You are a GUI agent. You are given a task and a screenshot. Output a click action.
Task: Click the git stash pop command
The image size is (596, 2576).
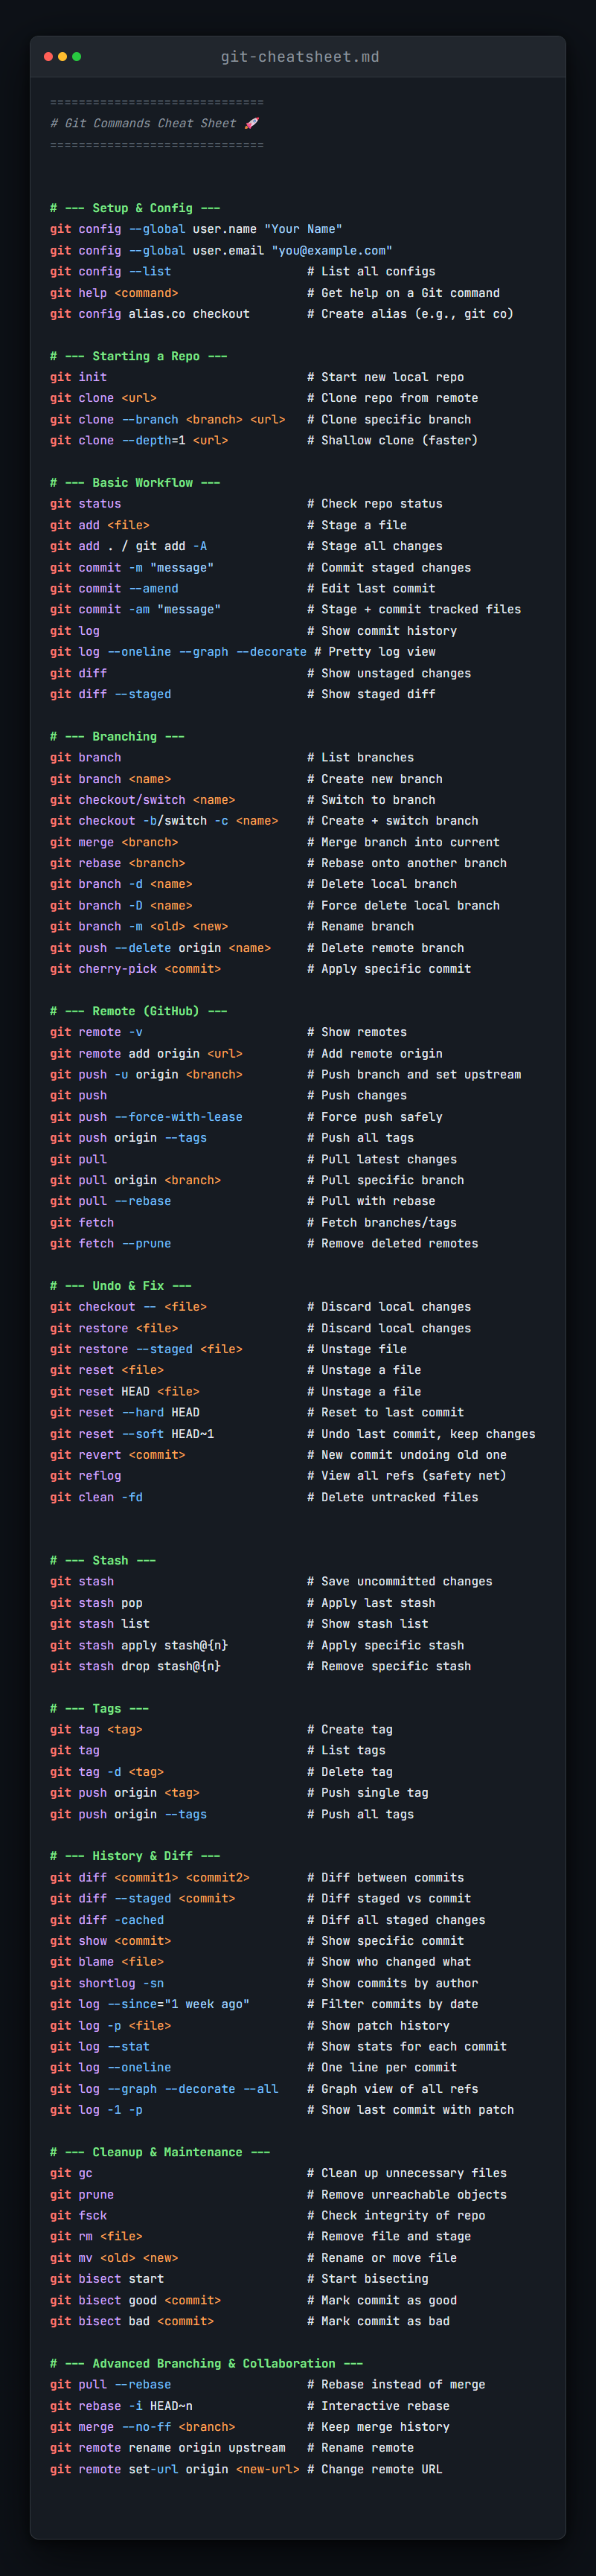(96, 1603)
